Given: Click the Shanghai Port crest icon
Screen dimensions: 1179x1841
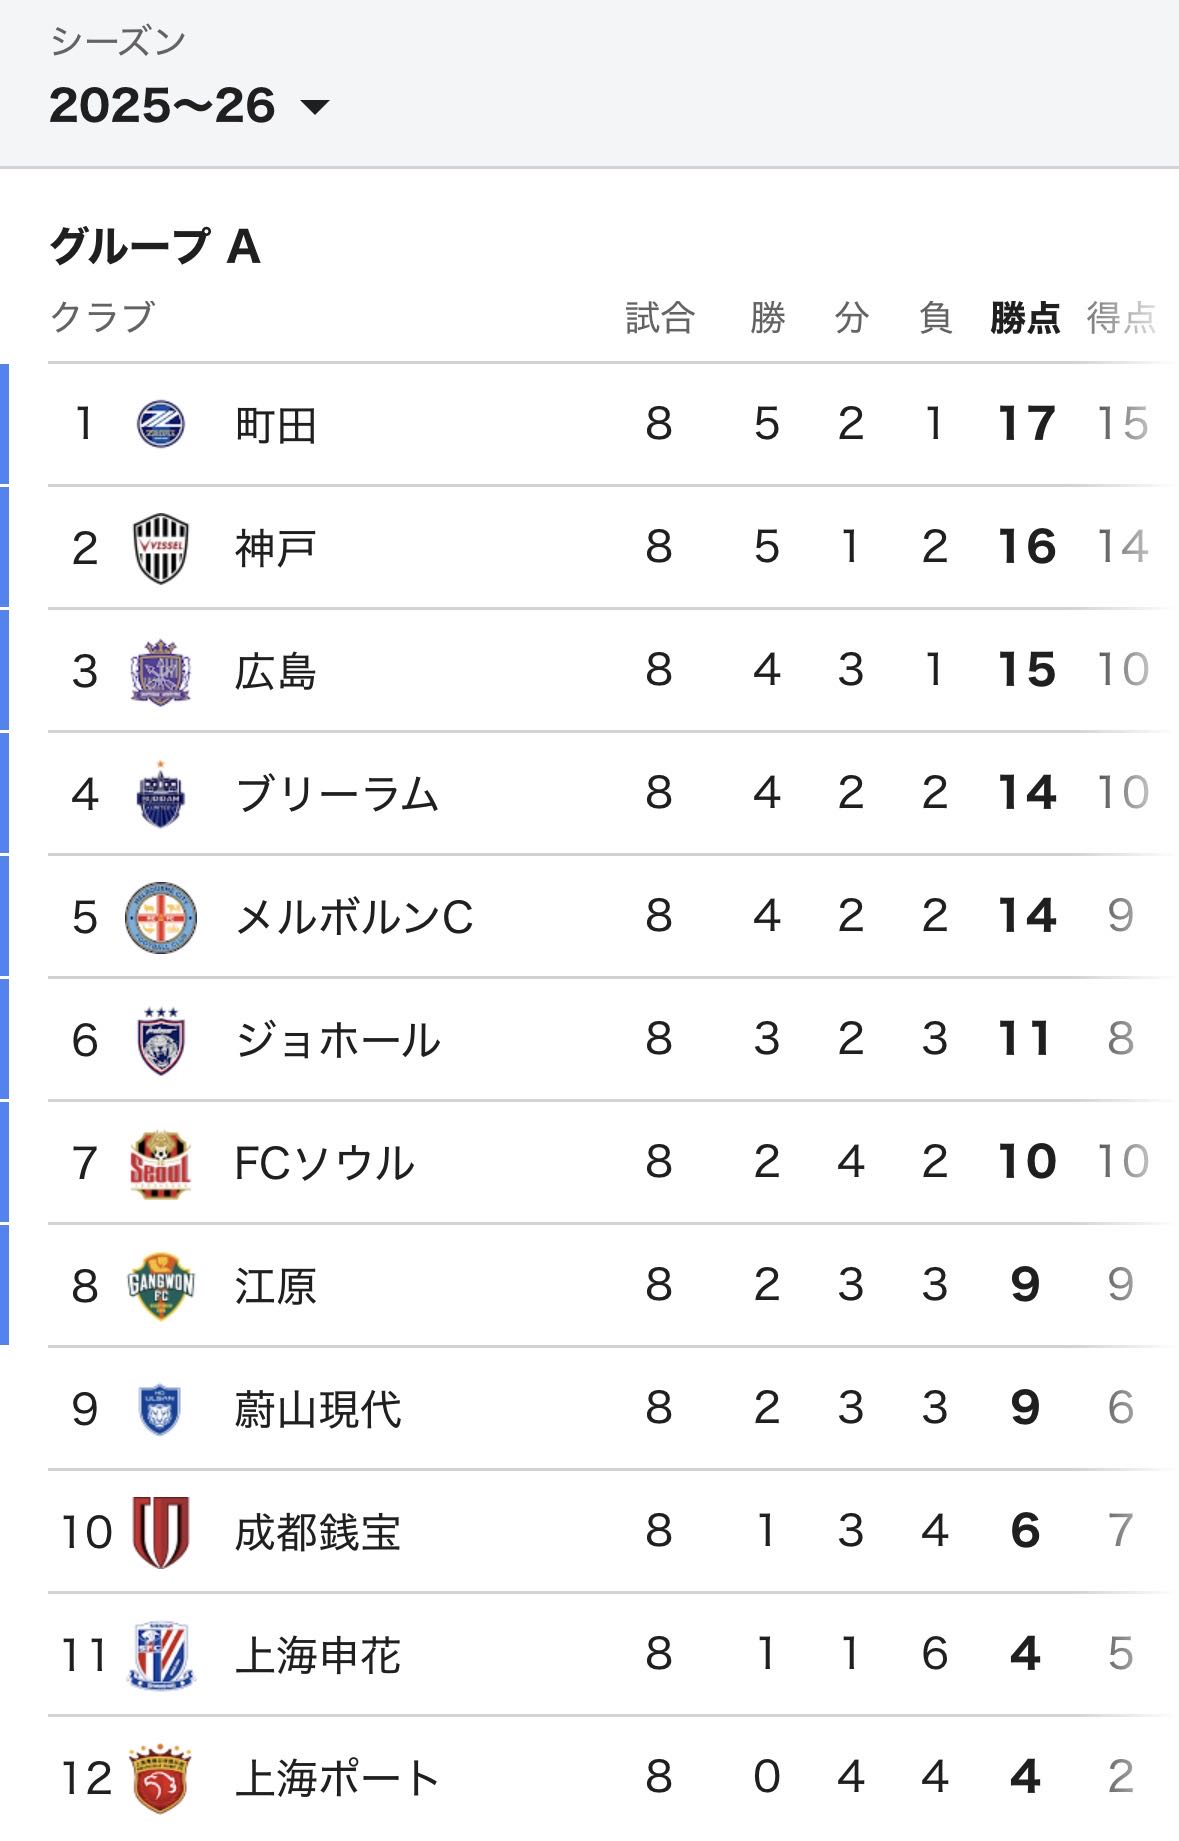Looking at the screenshot, I should point(160,1779).
